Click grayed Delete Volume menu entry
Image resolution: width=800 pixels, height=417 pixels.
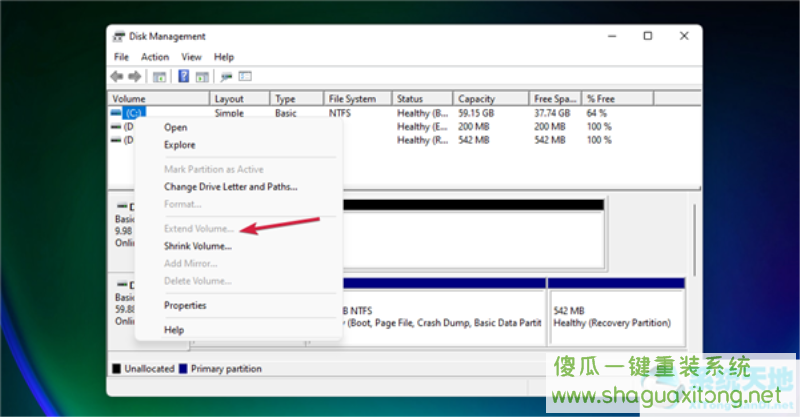point(198,281)
